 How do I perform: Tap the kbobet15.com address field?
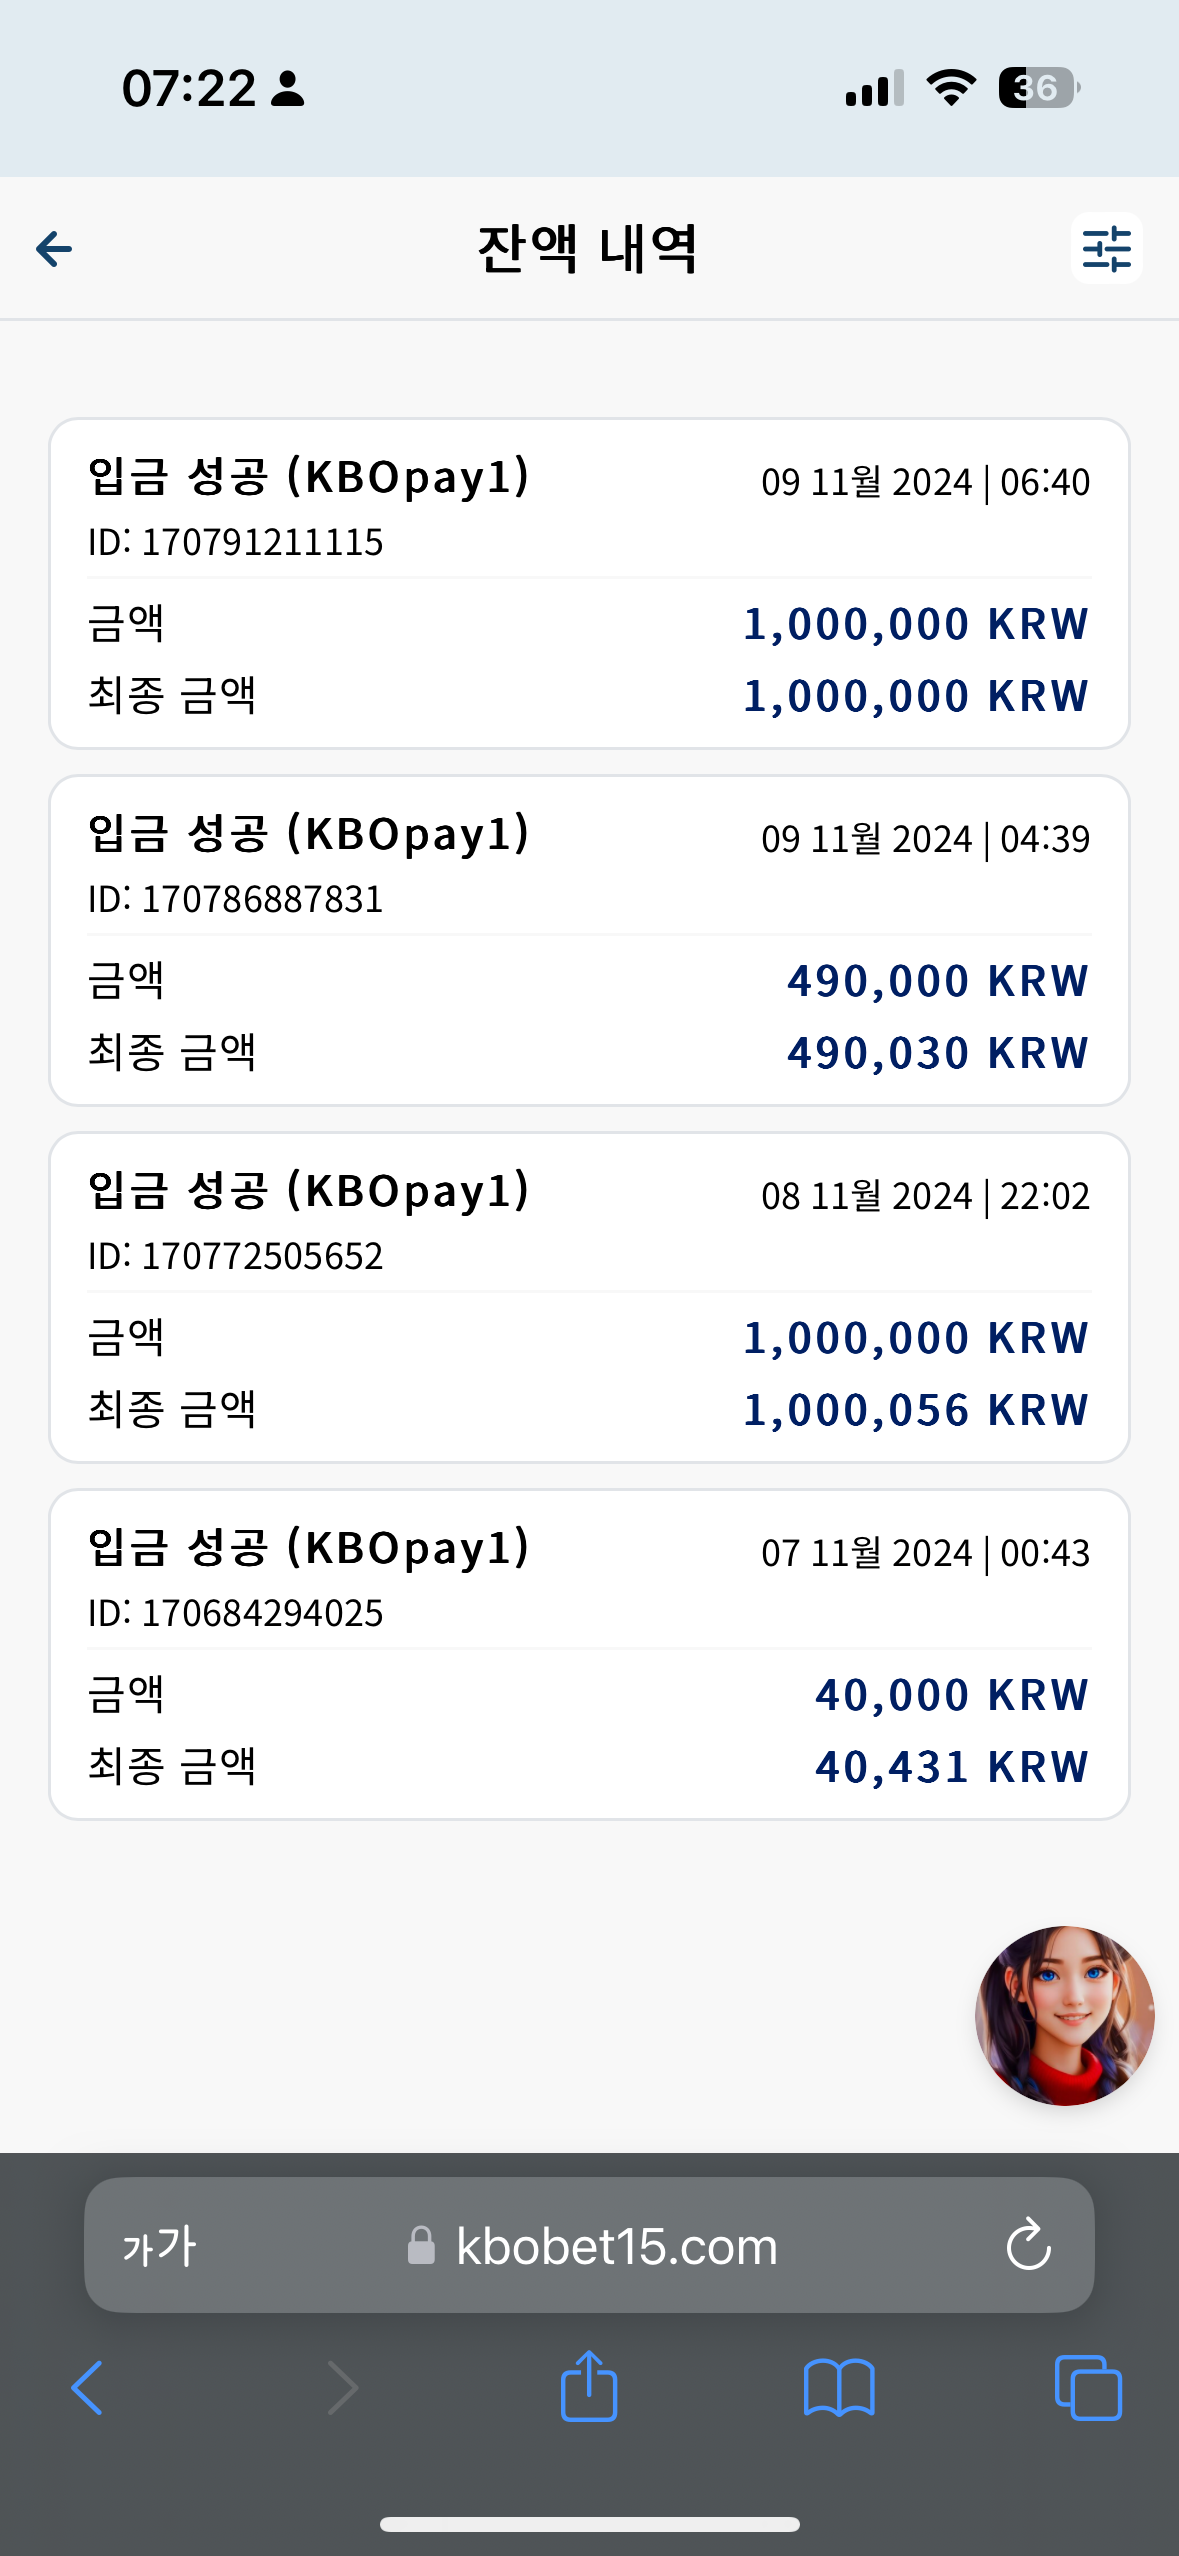pyautogui.click(x=589, y=2245)
